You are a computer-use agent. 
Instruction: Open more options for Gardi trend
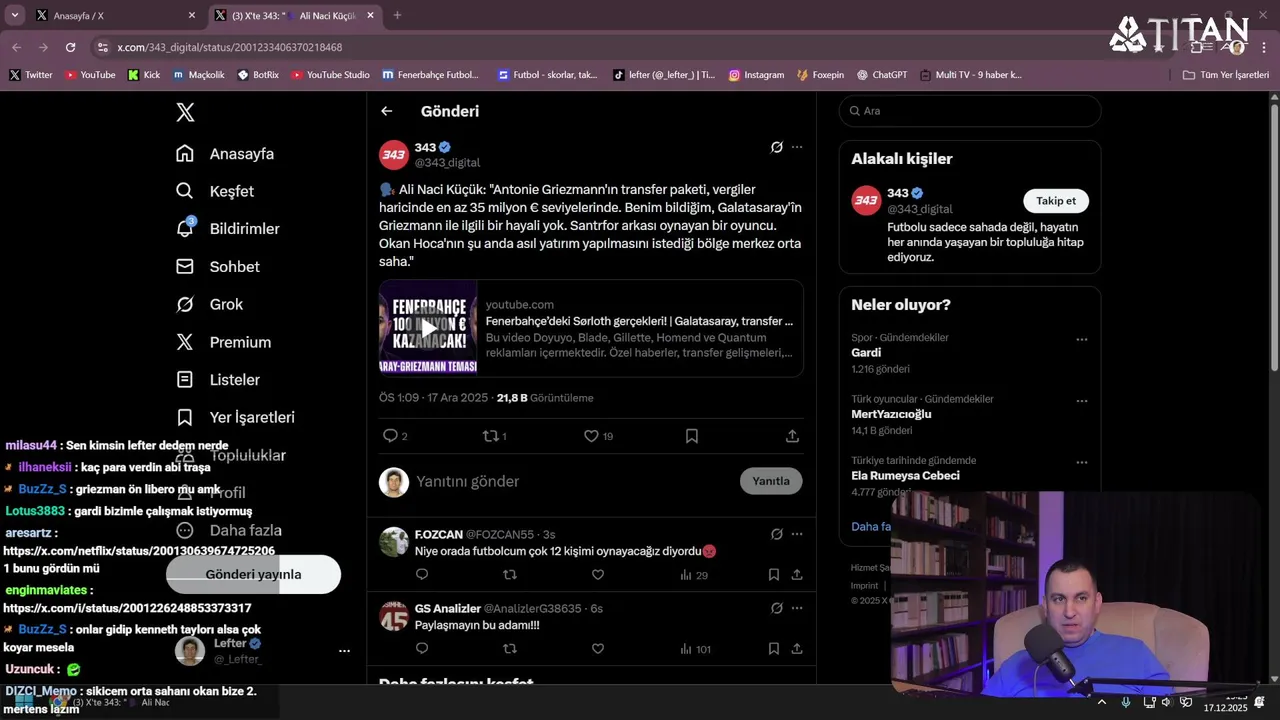point(1081,340)
